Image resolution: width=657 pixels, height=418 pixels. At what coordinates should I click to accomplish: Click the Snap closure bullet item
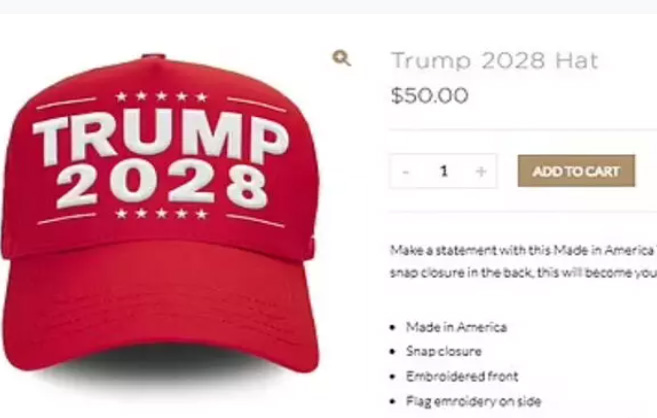pyautogui.click(x=444, y=351)
